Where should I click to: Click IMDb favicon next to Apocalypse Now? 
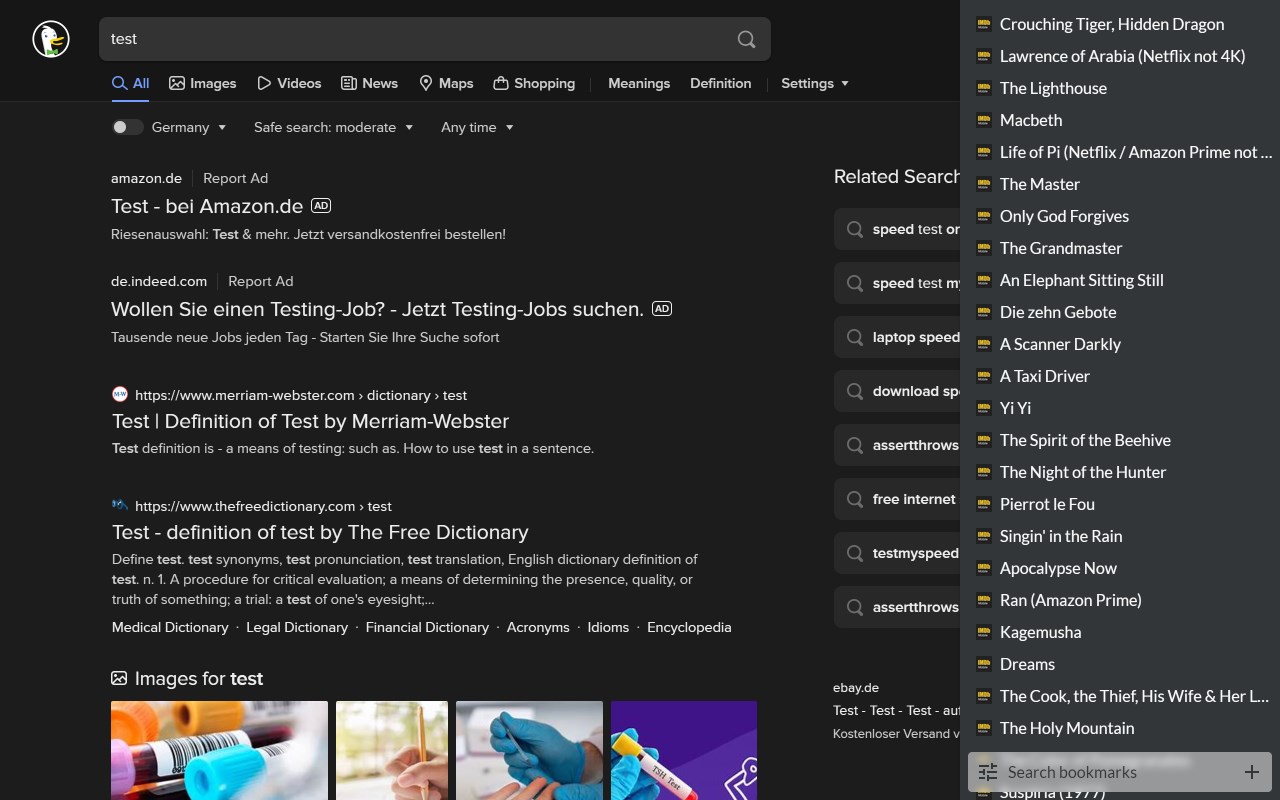click(983, 568)
